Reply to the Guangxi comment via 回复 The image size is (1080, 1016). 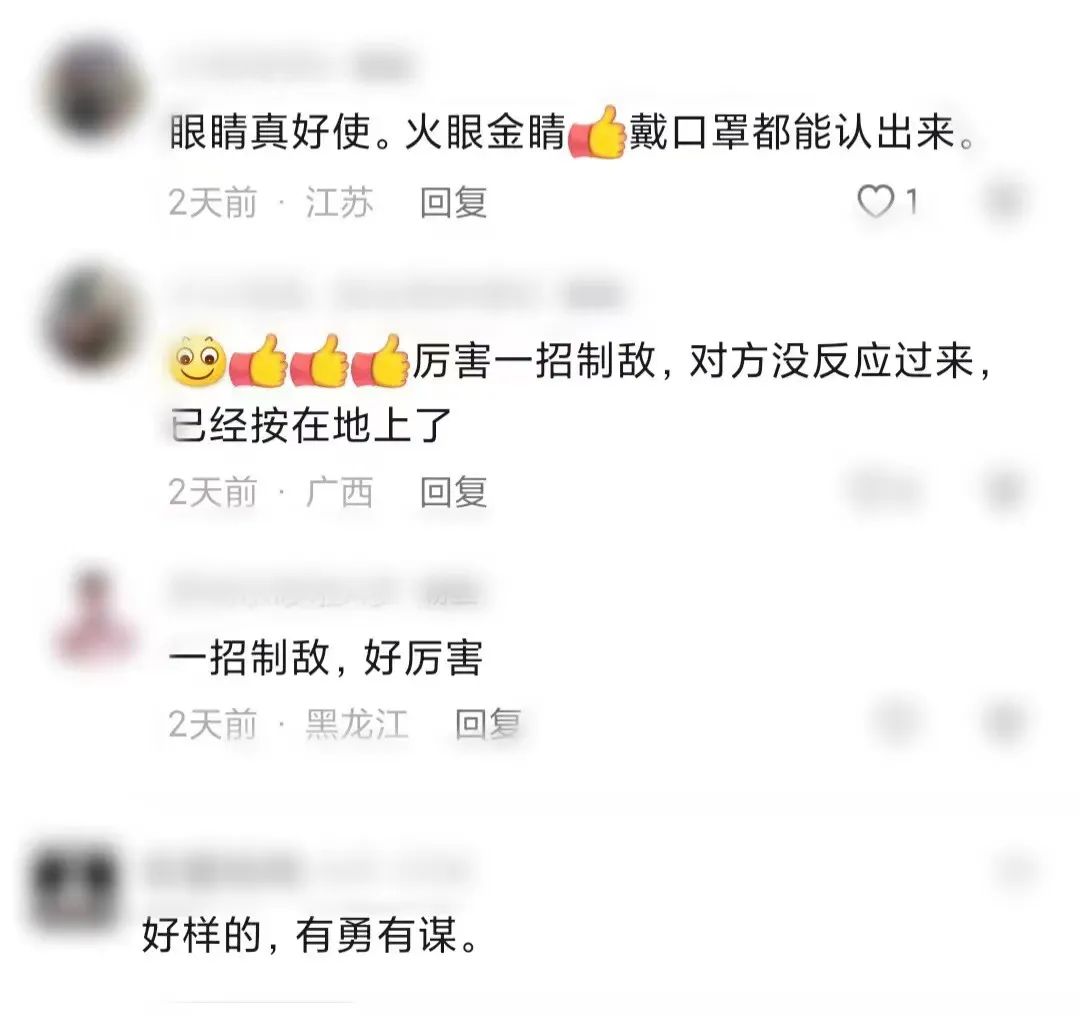[454, 492]
